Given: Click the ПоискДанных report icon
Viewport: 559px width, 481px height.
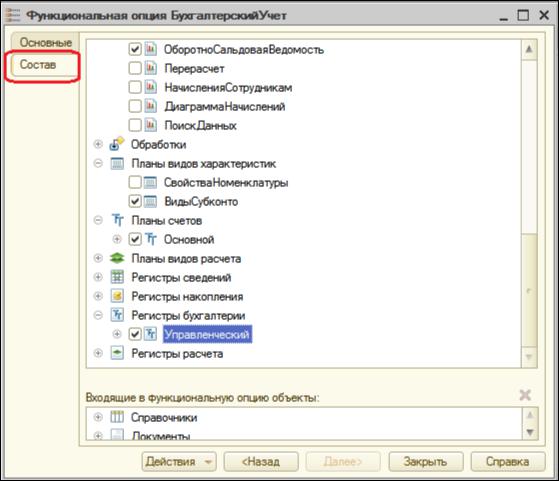Looking at the screenshot, I should coord(150,125).
